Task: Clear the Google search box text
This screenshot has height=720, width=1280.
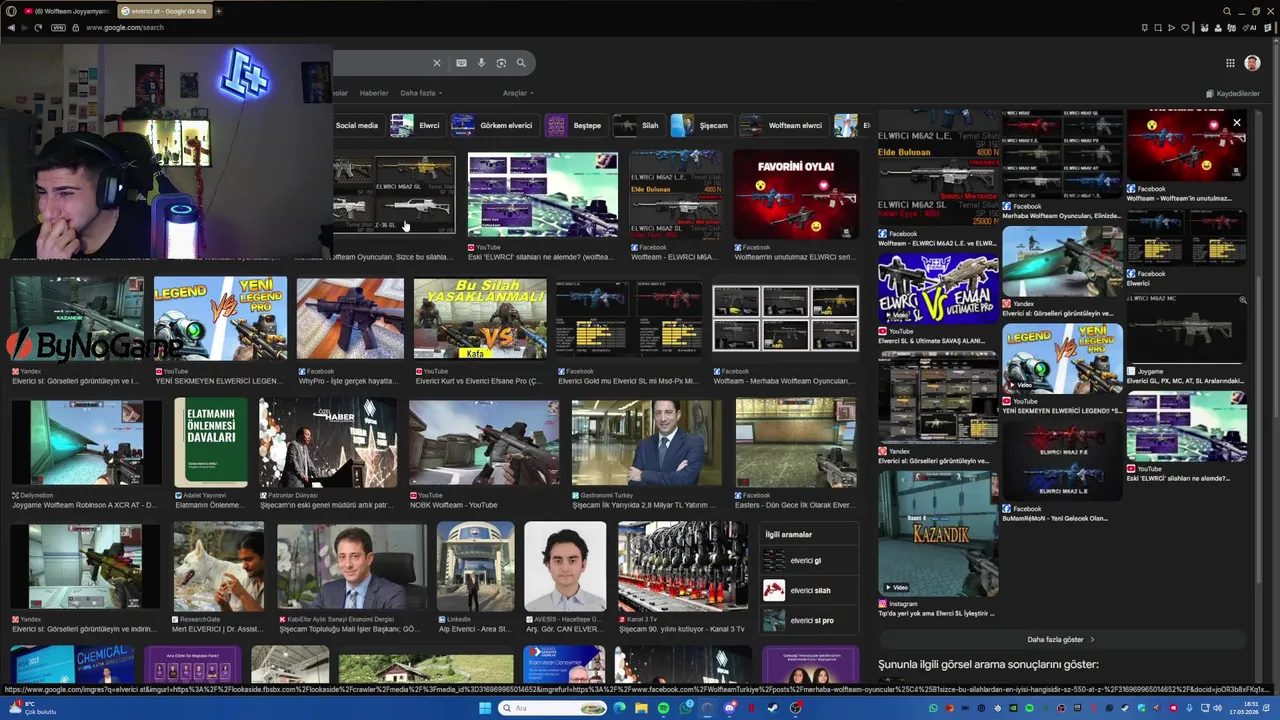Action: tap(436, 63)
